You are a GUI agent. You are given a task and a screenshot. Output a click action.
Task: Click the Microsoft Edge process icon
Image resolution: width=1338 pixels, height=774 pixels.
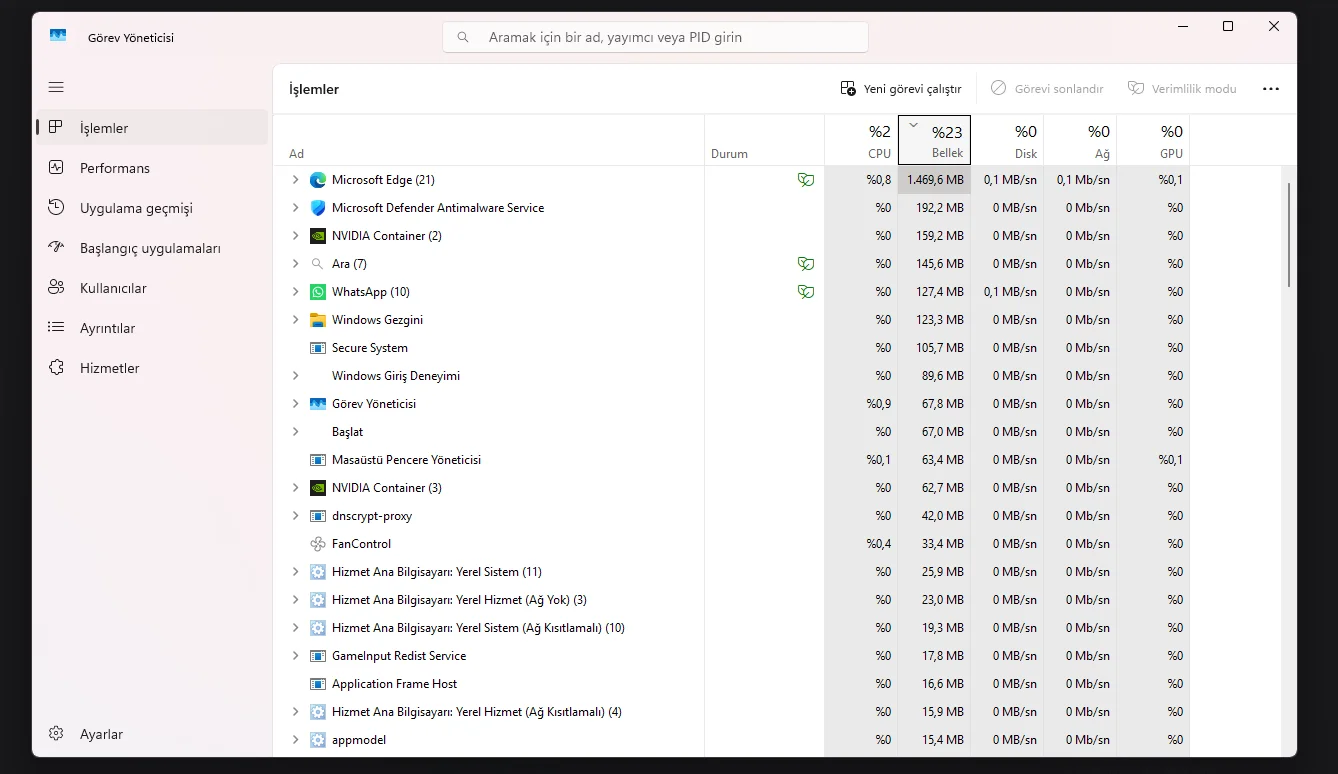click(318, 180)
